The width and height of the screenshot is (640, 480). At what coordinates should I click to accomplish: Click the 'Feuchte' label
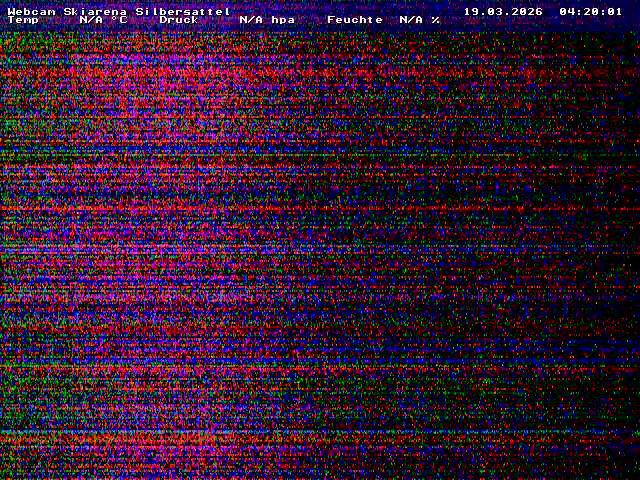pyautogui.click(x=355, y=20)
